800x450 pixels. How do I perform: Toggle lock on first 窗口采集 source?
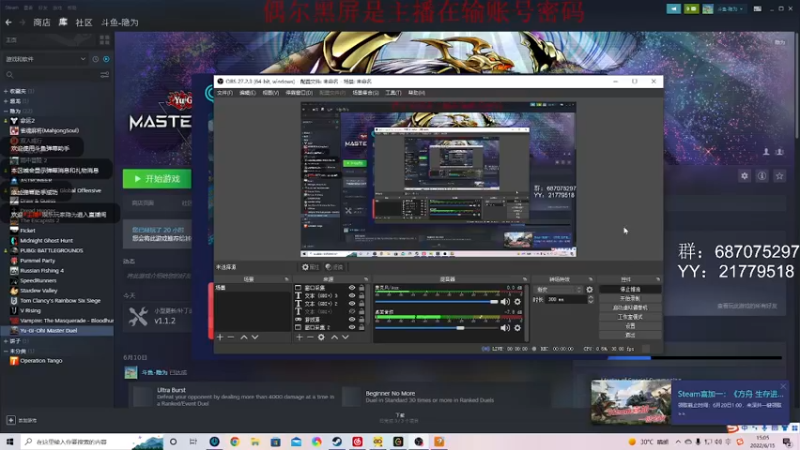click(x=362, y=288)
